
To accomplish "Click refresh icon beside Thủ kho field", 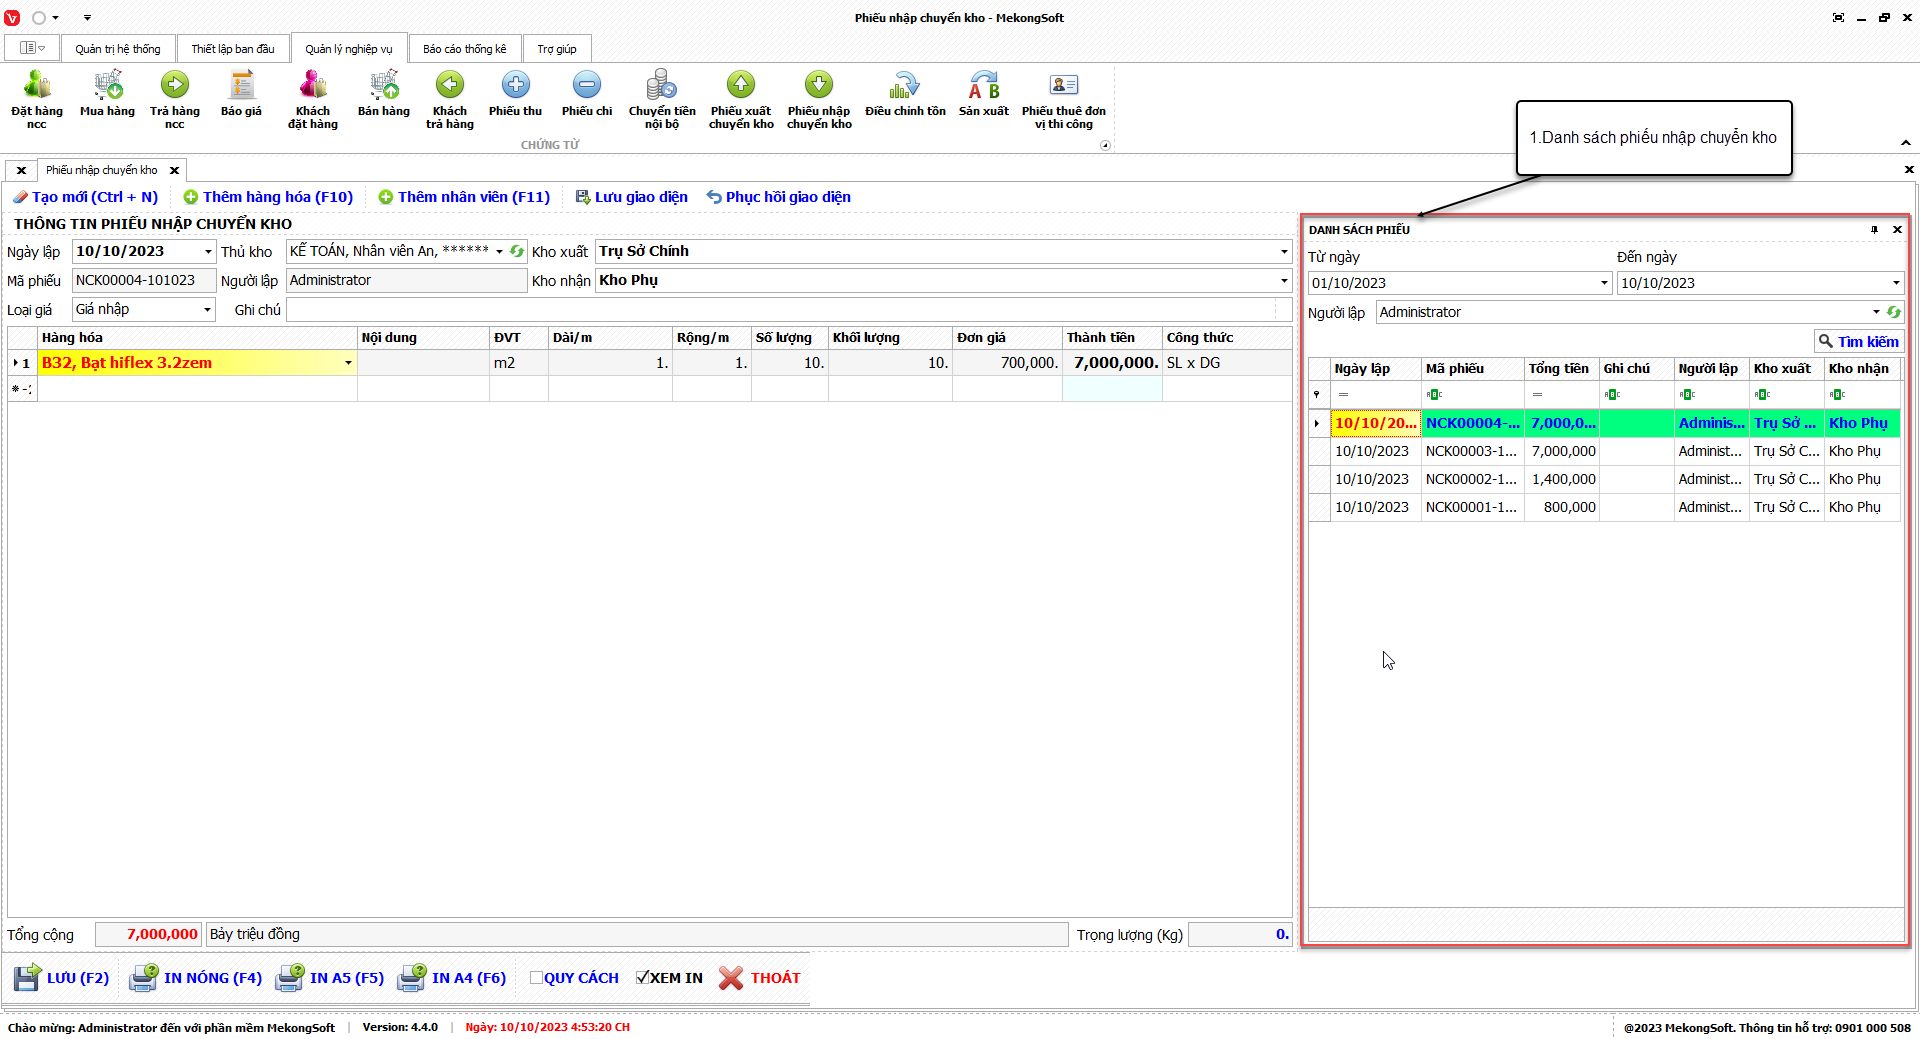I will coord(517,252).
